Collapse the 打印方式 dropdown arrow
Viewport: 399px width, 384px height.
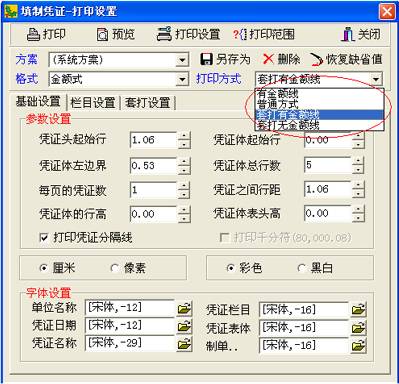(x=376, y=79)
